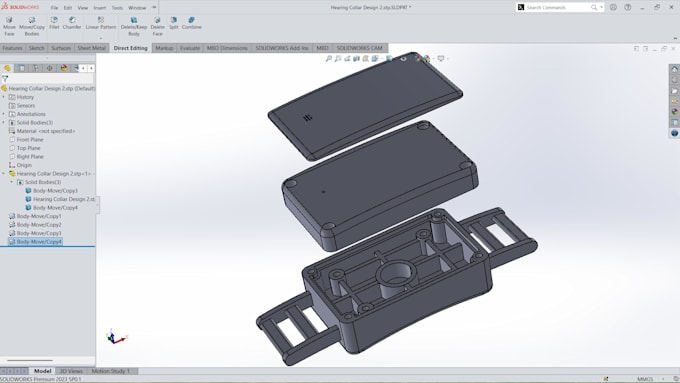Click the SOLIDWORKS logo
The width and height of the screenshot is (680, 383).
pyautogui.click(x=20, y=7)
